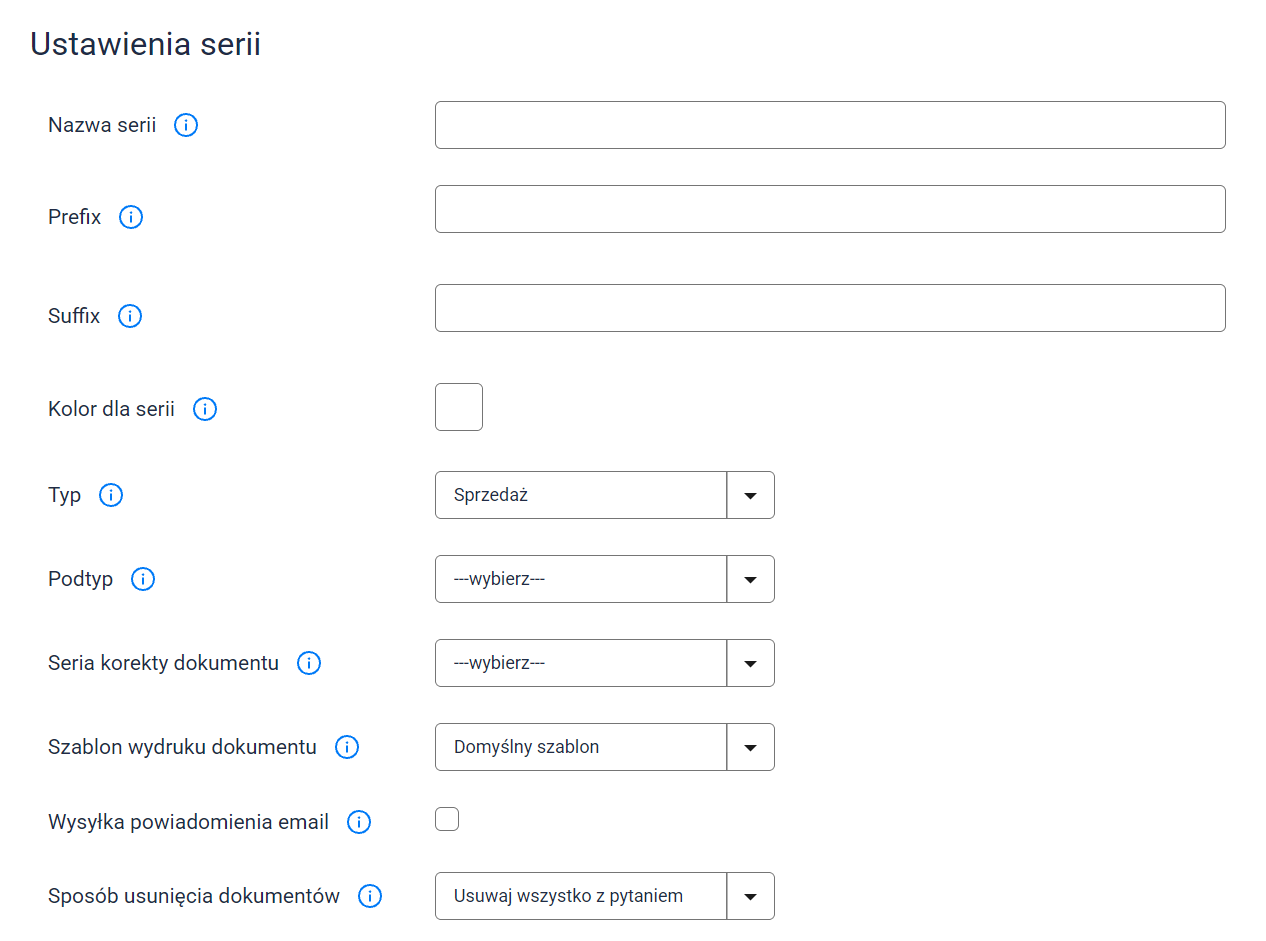Click the info icon next to Typ

[111, 495]
